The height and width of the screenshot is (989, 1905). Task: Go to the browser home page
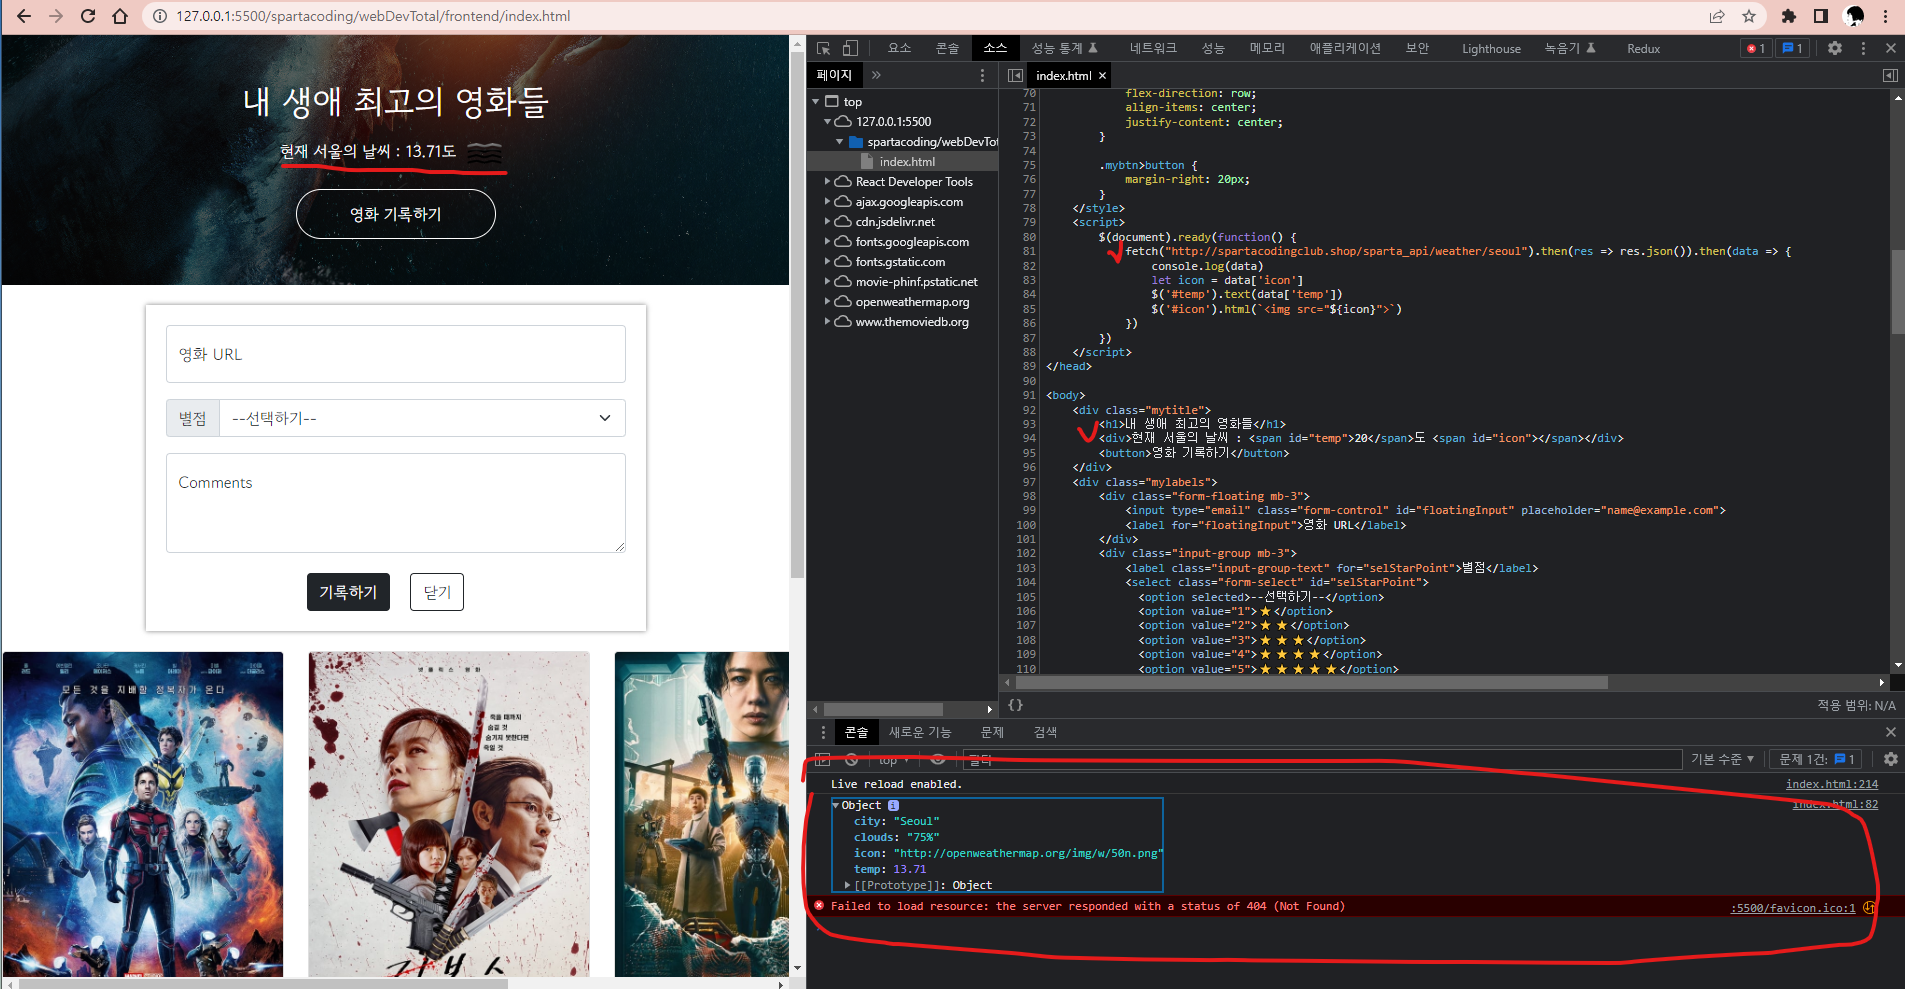point(120,16)
